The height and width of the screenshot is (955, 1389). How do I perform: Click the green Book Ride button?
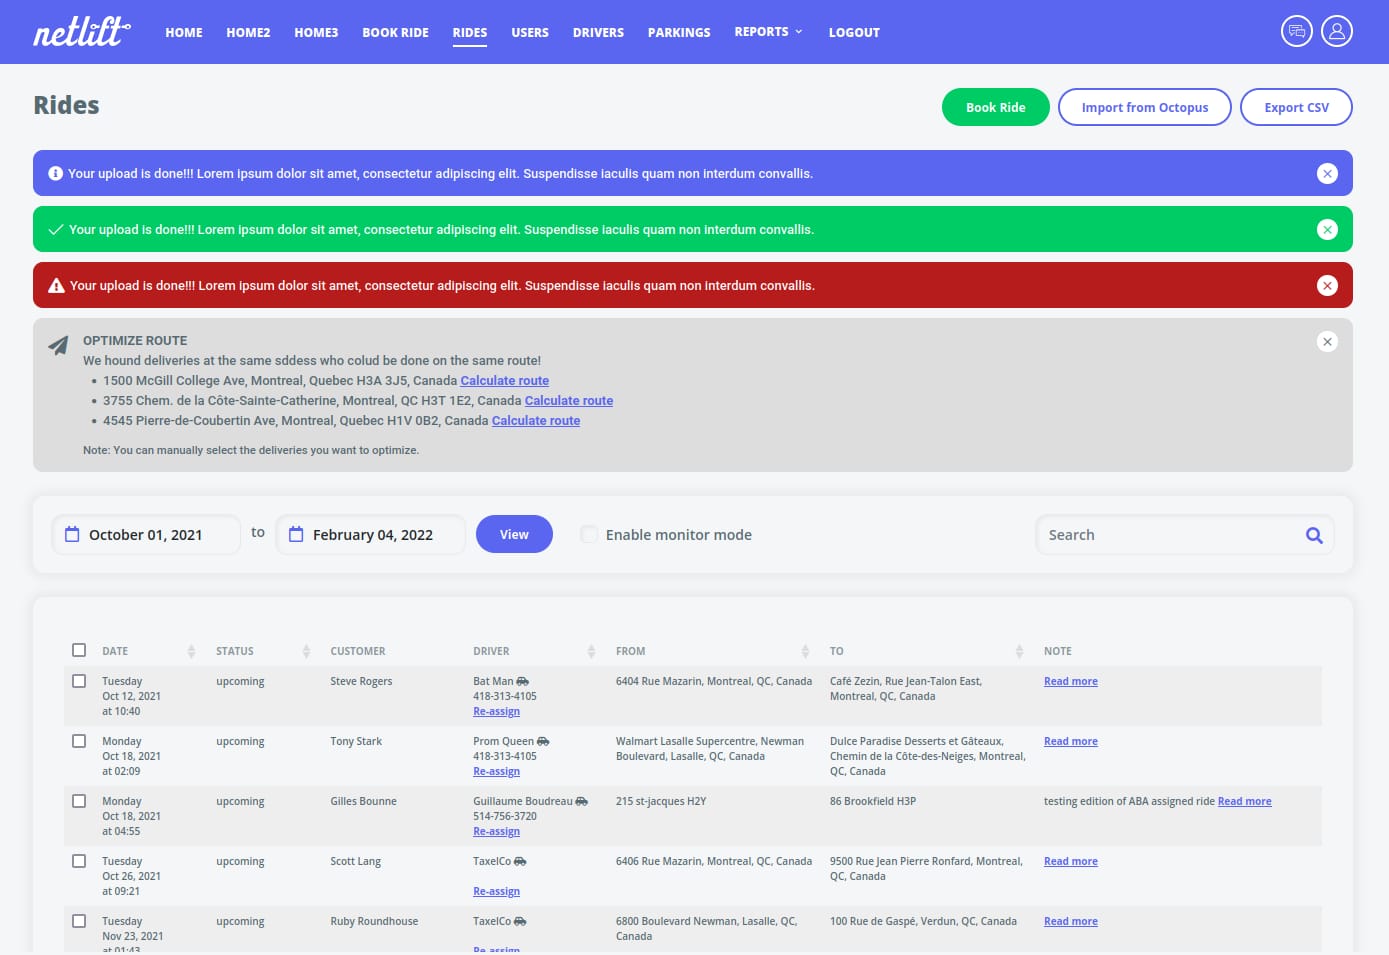click(x=996, y=107)
